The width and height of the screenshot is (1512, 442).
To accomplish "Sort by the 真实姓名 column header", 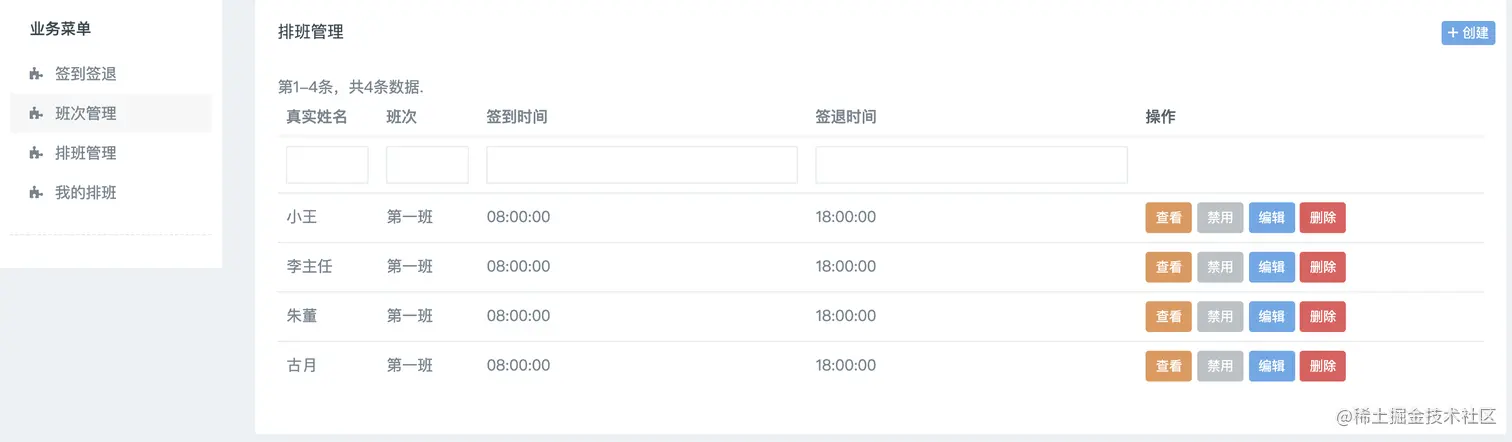I will click(x=317, y=117).
